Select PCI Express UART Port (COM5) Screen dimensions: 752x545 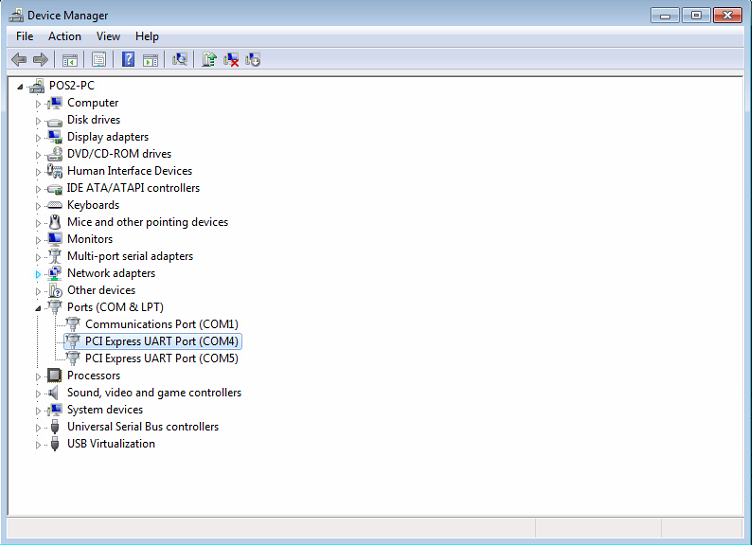161,358
